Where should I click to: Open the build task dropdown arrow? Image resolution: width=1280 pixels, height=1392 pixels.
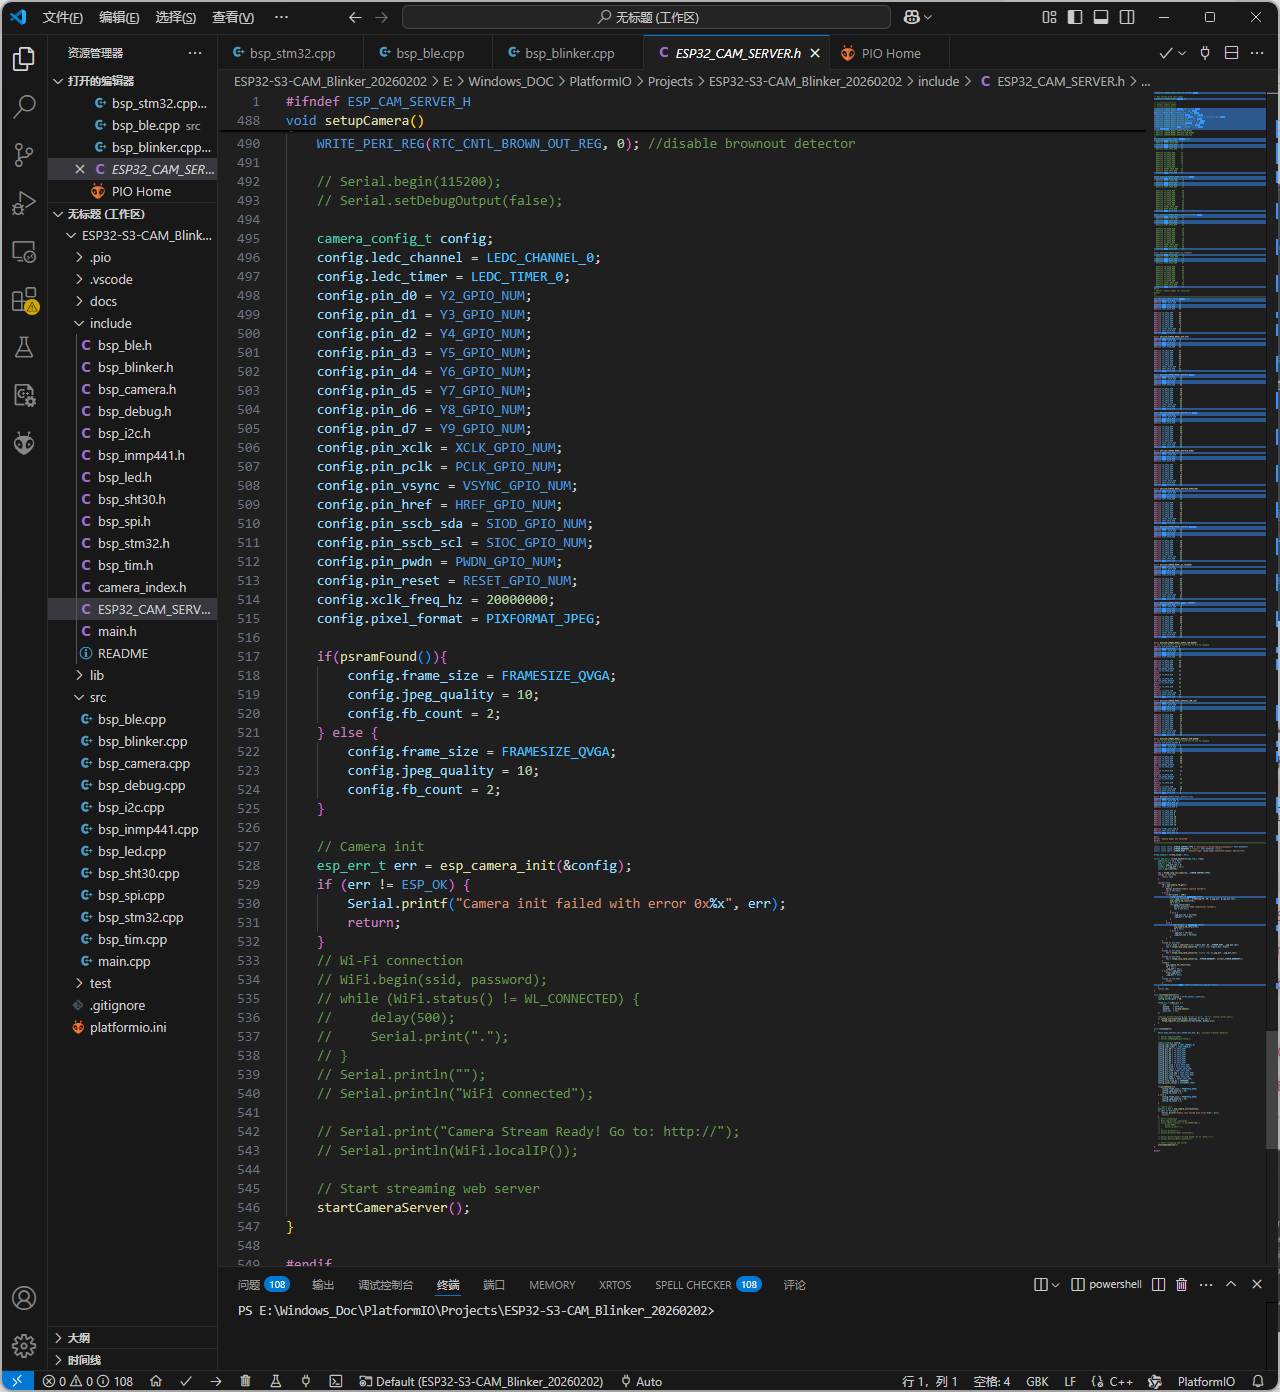(x=1182, y=53)
